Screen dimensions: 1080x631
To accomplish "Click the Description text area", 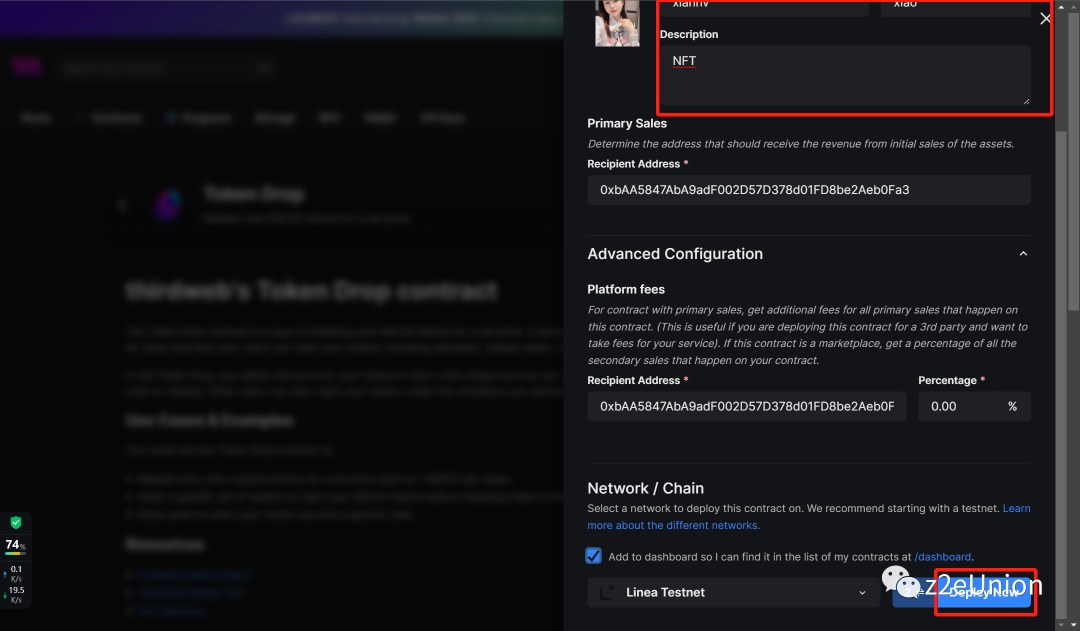I will click(845, 75).
